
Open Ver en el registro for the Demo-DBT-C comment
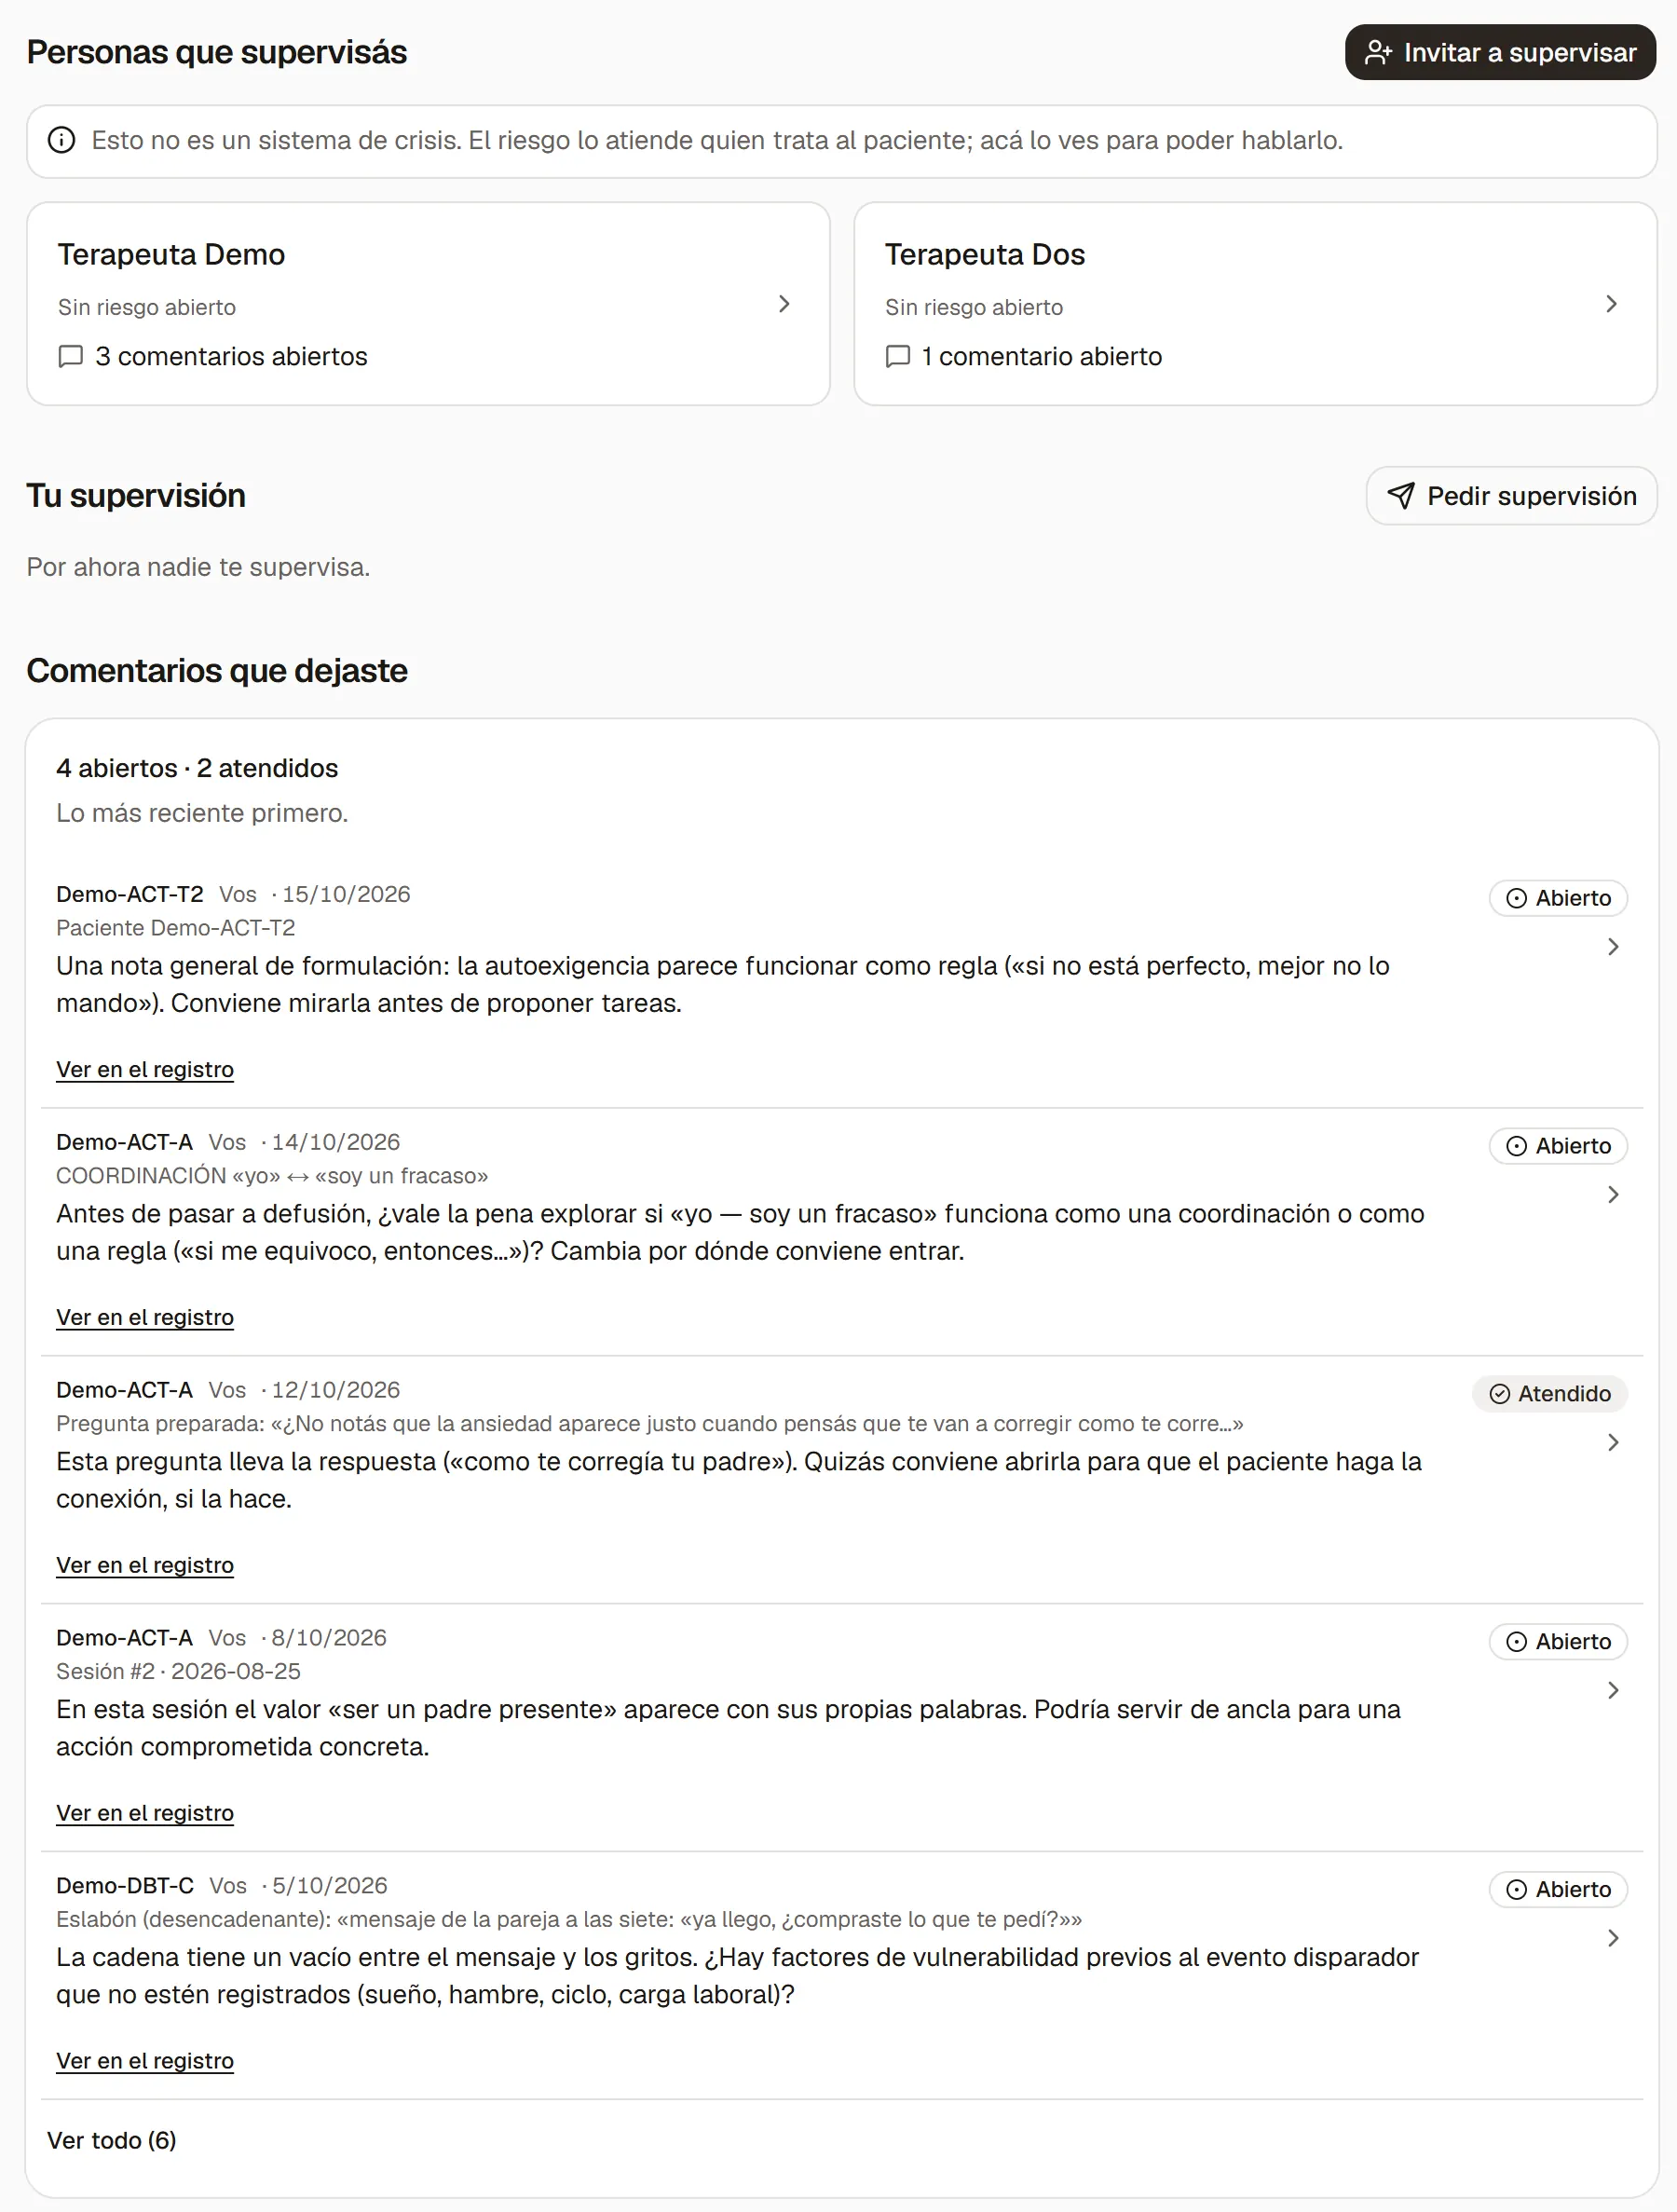coord(145,2062)
